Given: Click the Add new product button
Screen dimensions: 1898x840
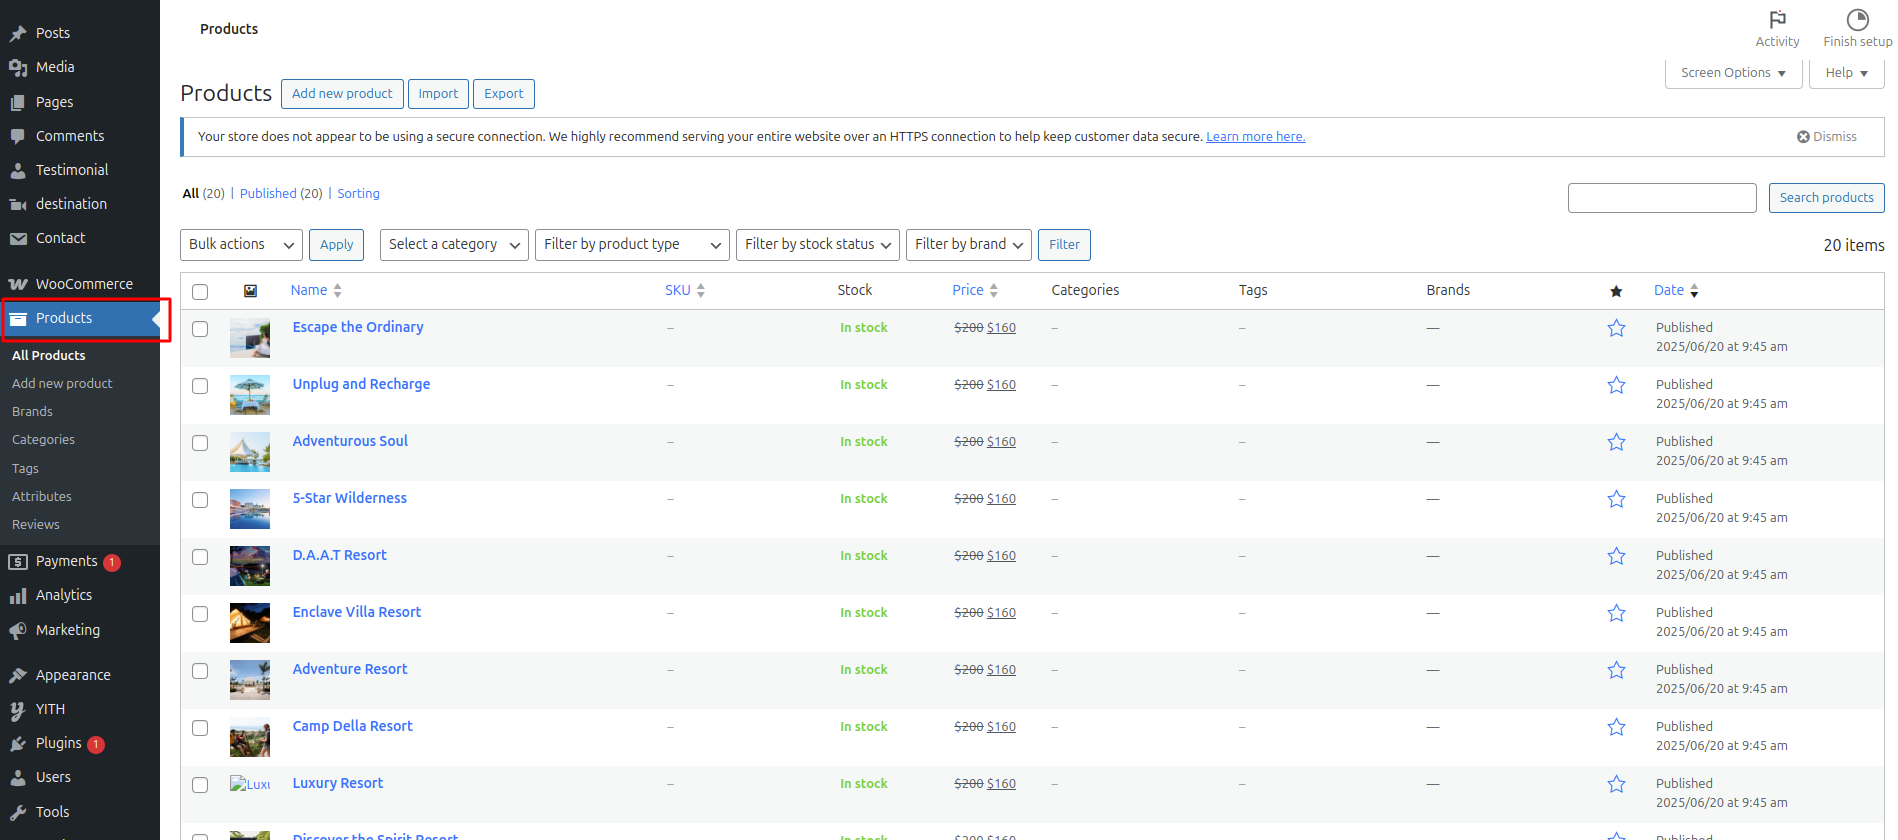Looking at the screenshot, I should [x=342, y=94].
